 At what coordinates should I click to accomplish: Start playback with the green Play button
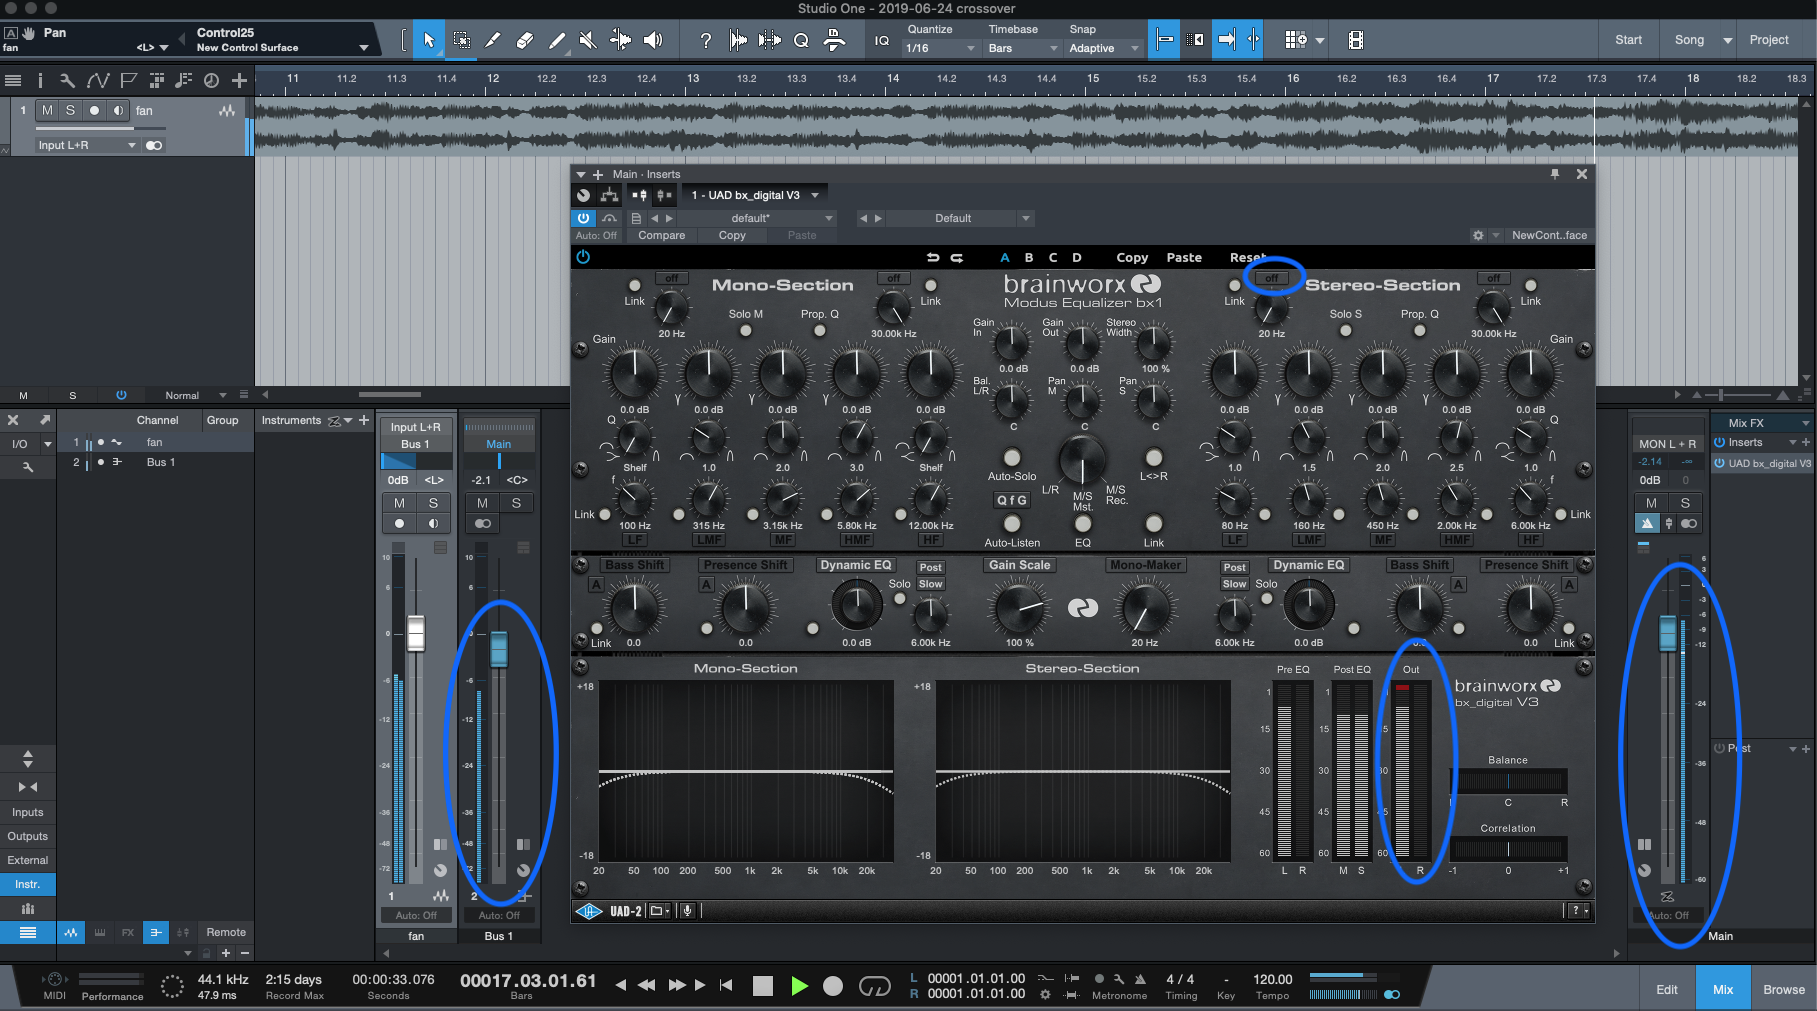point(799,986)
